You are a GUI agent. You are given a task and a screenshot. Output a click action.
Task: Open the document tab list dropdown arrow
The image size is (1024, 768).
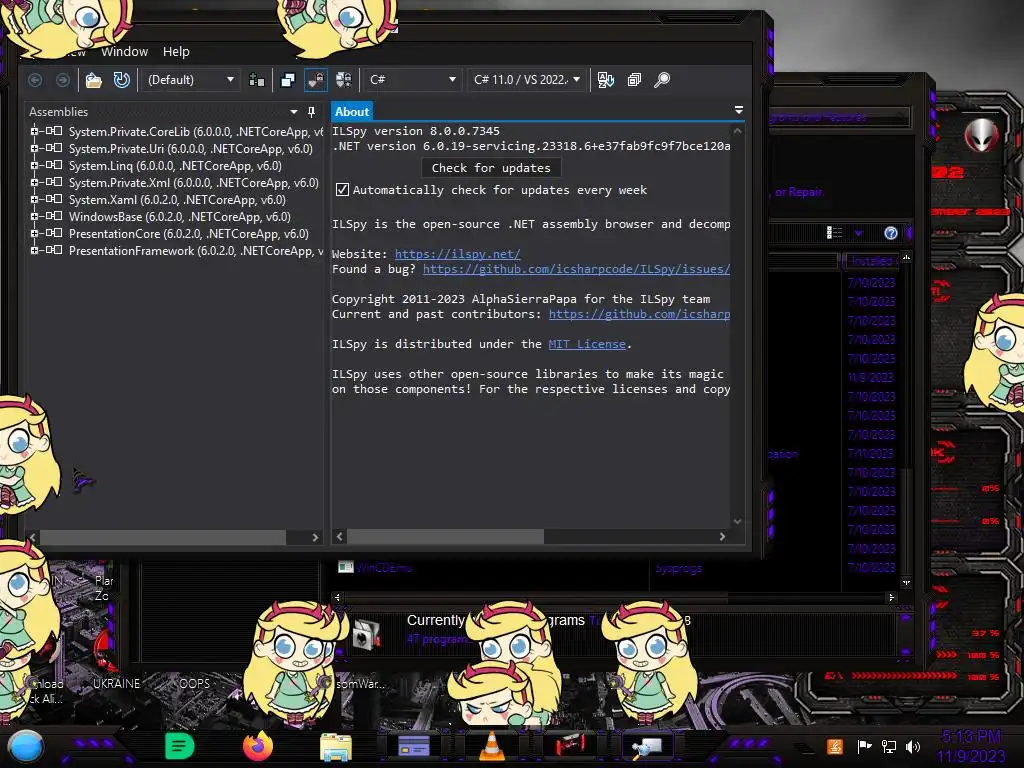click(739, 110)
